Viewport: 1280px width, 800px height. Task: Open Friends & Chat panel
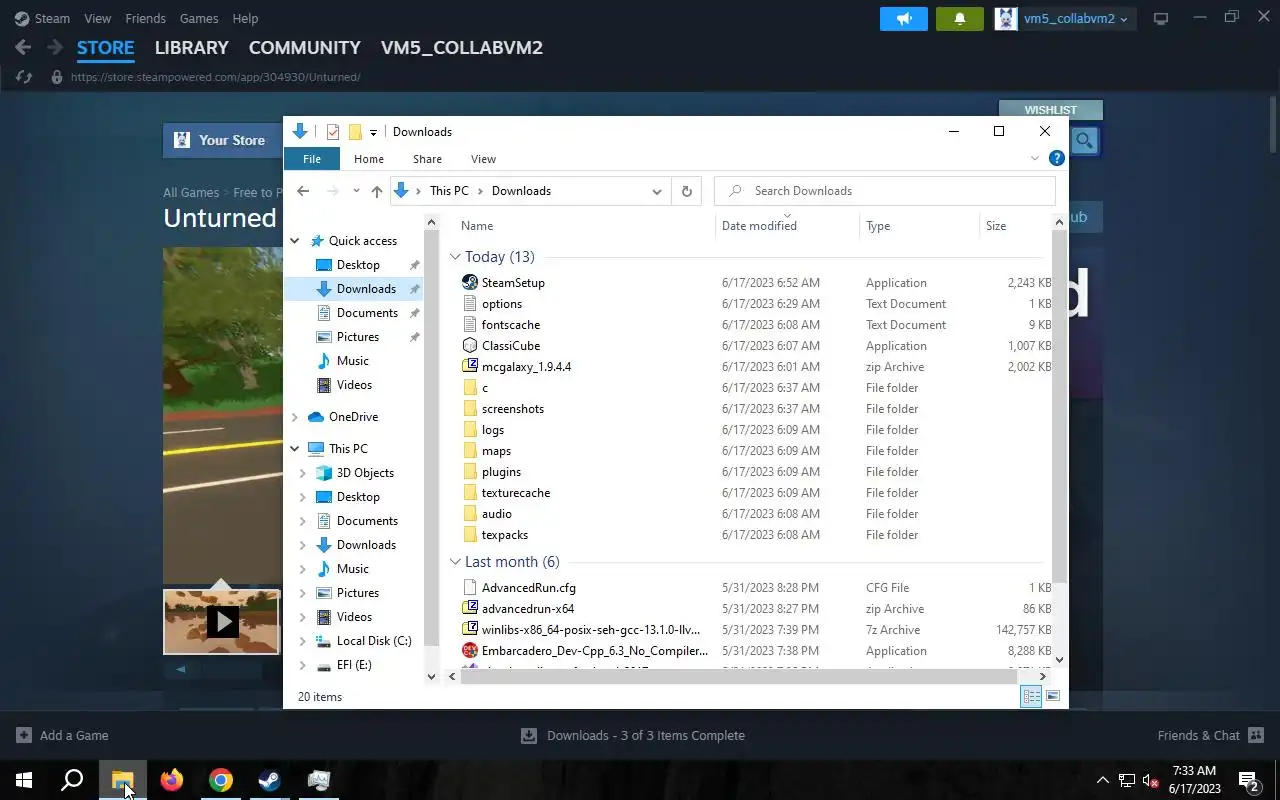pyautogui.click(x=1212, y=735)
